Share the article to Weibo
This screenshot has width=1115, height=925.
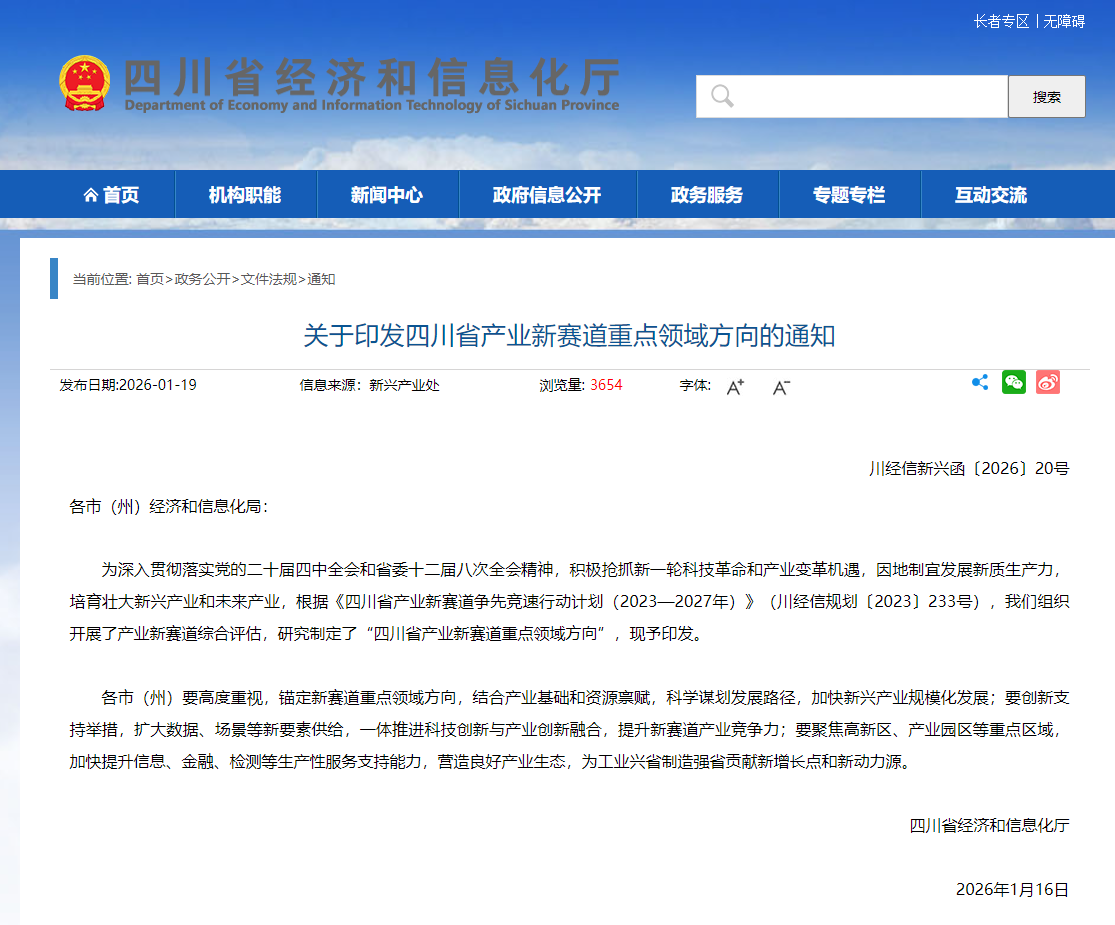pos(1047,382)
